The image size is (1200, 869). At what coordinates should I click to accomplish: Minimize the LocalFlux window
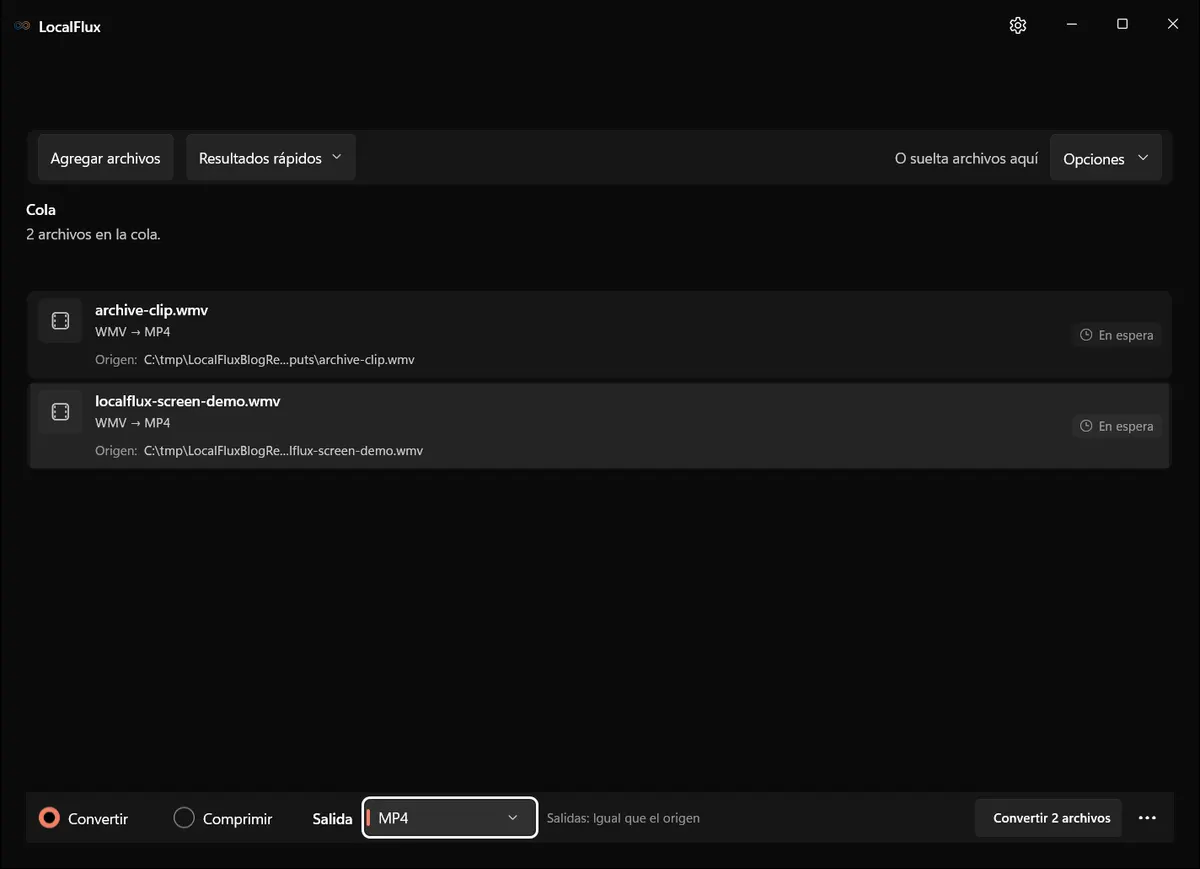click(1071, 25)
